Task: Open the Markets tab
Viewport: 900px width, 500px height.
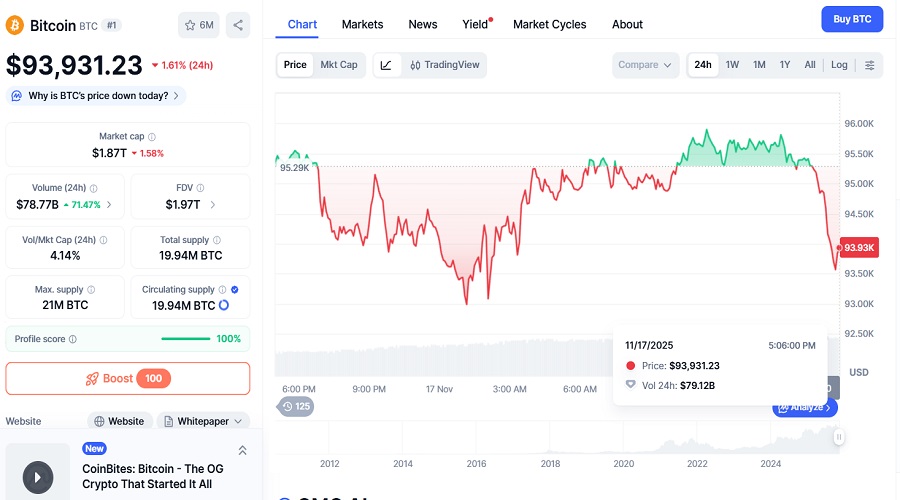Action: click(362, 24)
